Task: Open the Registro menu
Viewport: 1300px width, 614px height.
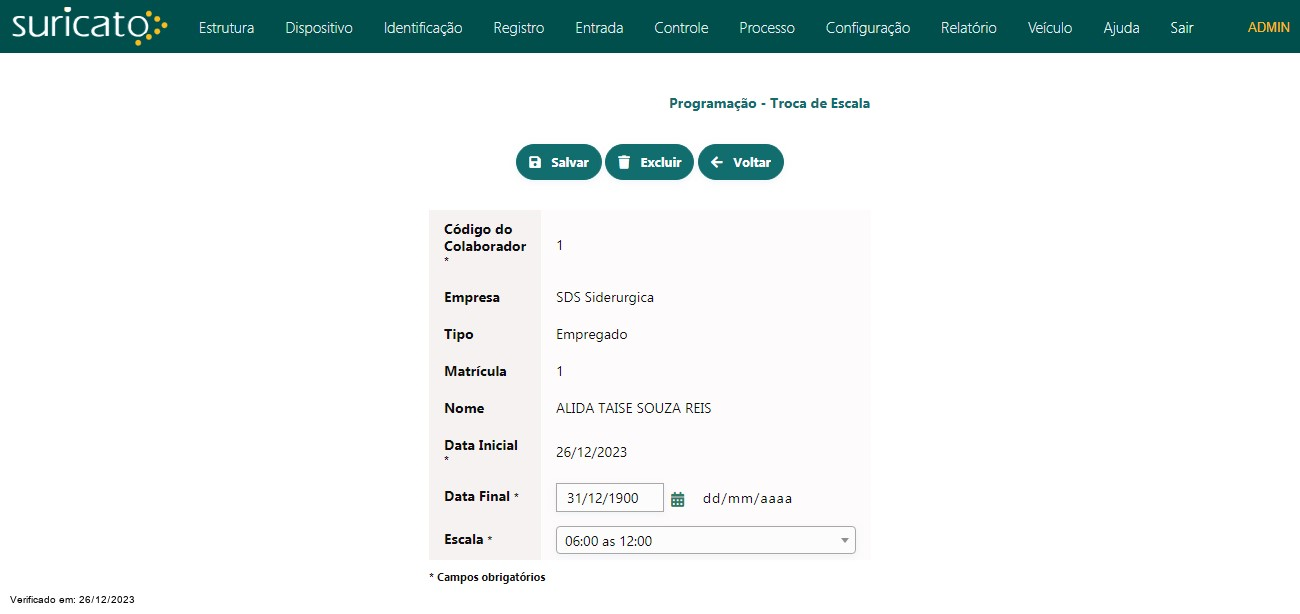Action: tap(519, 28)
